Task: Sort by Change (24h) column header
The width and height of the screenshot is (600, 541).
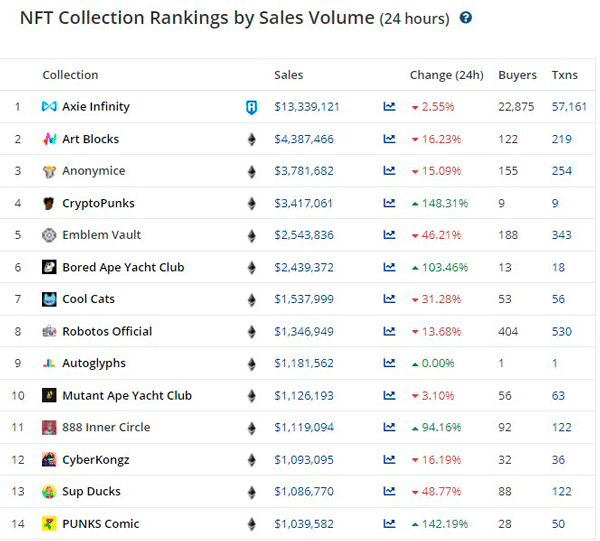Action: pyautogui.click(x=447, y=75)
